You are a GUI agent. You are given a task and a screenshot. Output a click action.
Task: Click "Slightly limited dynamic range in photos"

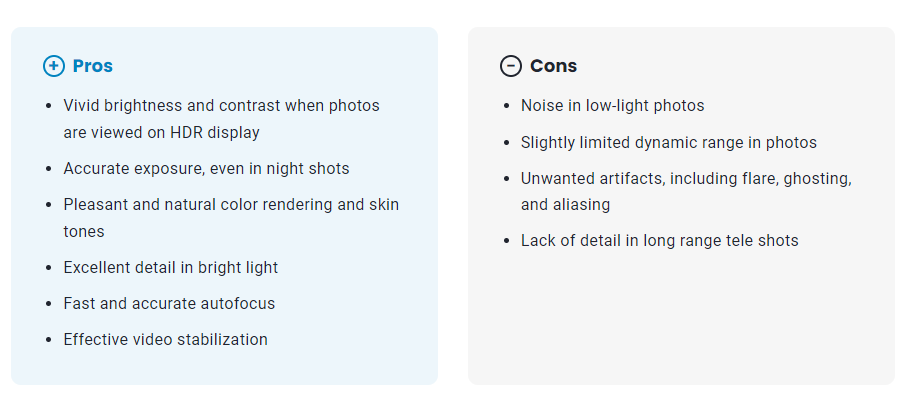point(668,142)
